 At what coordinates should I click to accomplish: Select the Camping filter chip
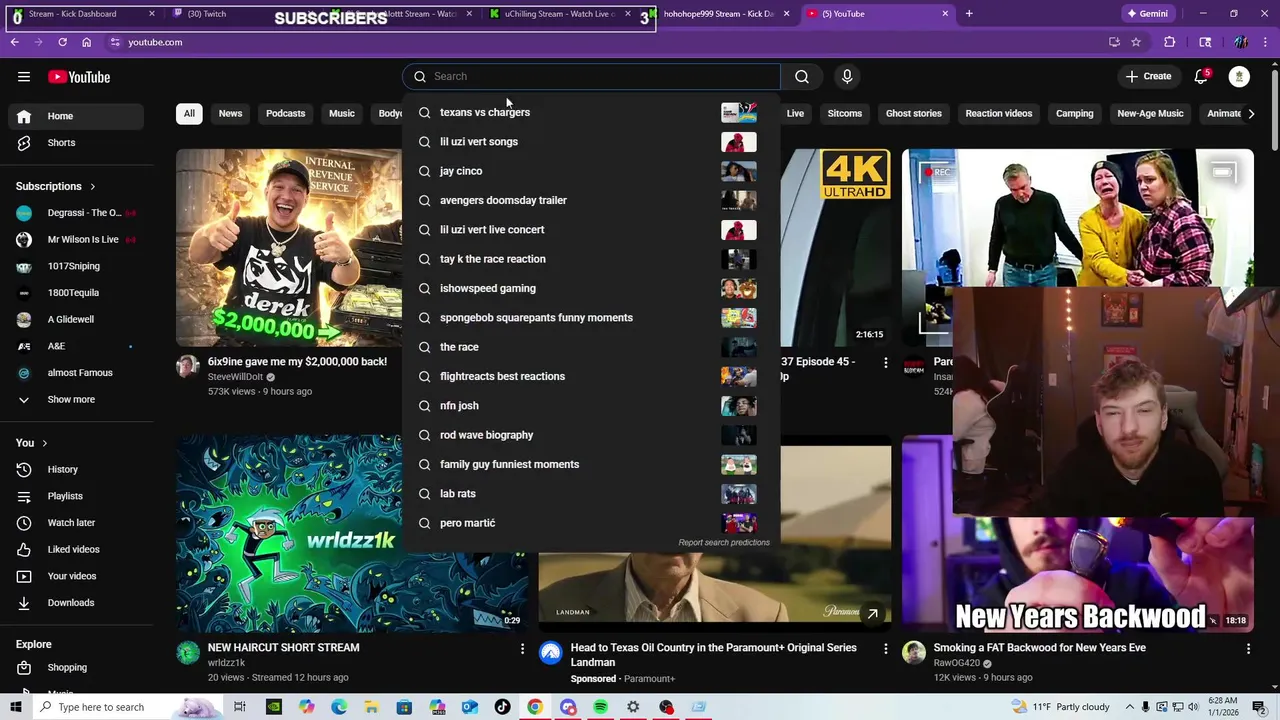point(1074,113)
